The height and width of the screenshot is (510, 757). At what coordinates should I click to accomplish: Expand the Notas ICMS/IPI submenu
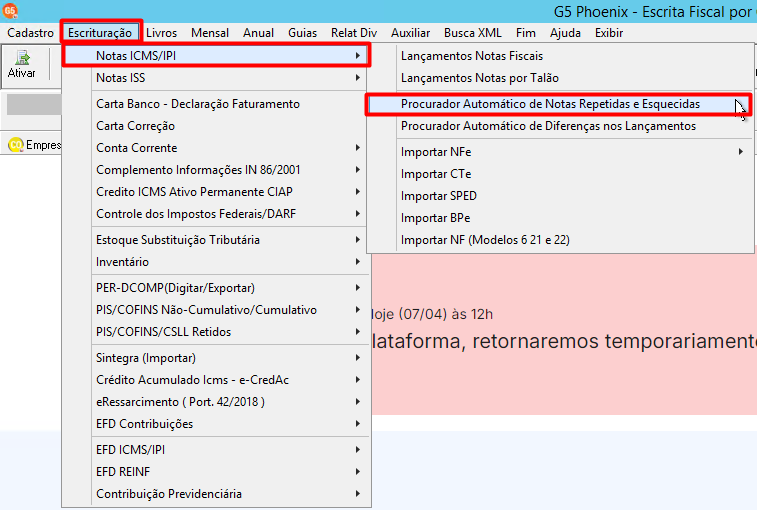(216, 56)
